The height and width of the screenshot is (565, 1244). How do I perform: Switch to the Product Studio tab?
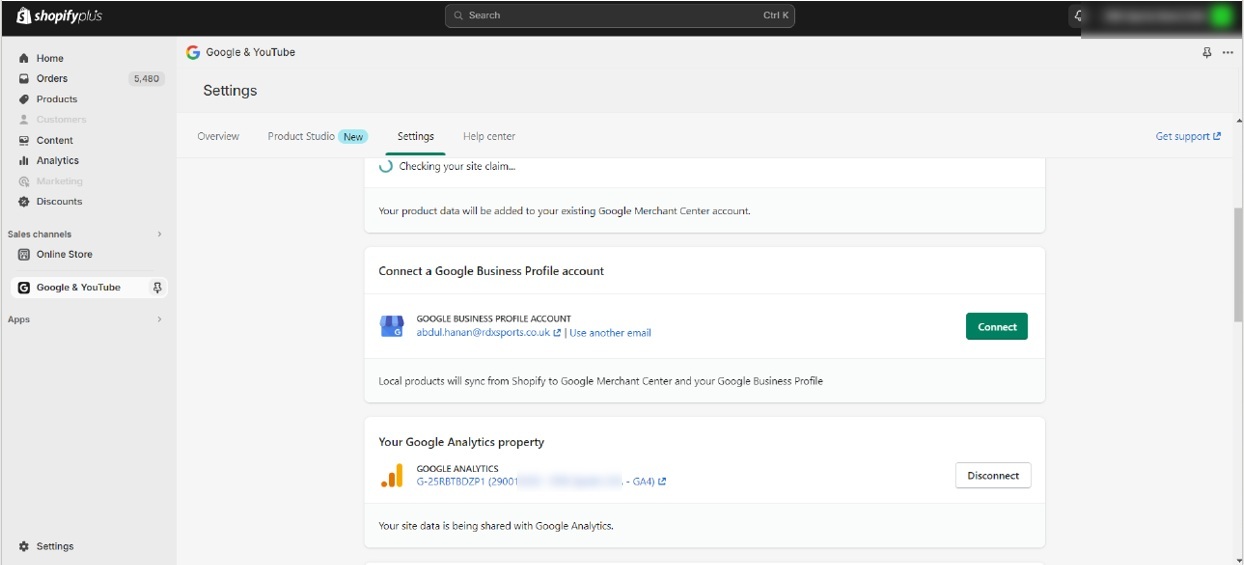click(x=301, y=136)
